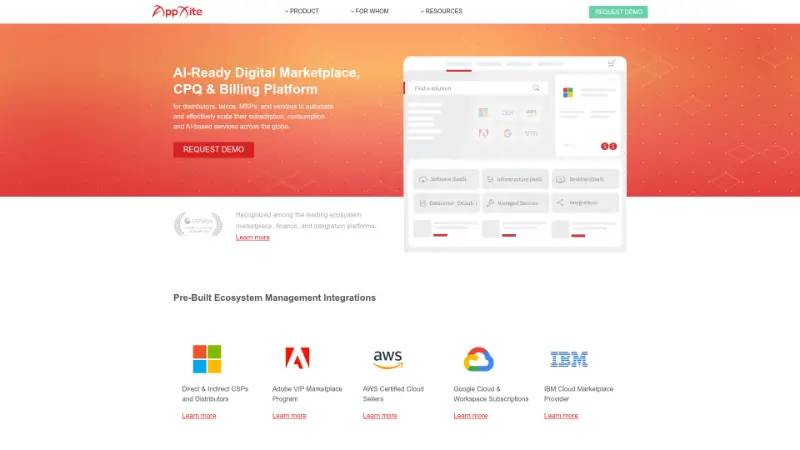Click the Google icon in mockup grid
The image size is (800, 450).
[x=507, y=133]
